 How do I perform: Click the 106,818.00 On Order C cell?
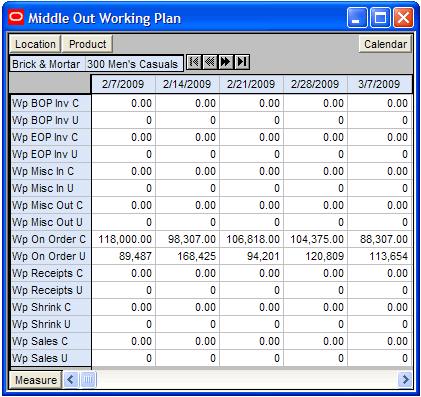click(x=251, y=239)
